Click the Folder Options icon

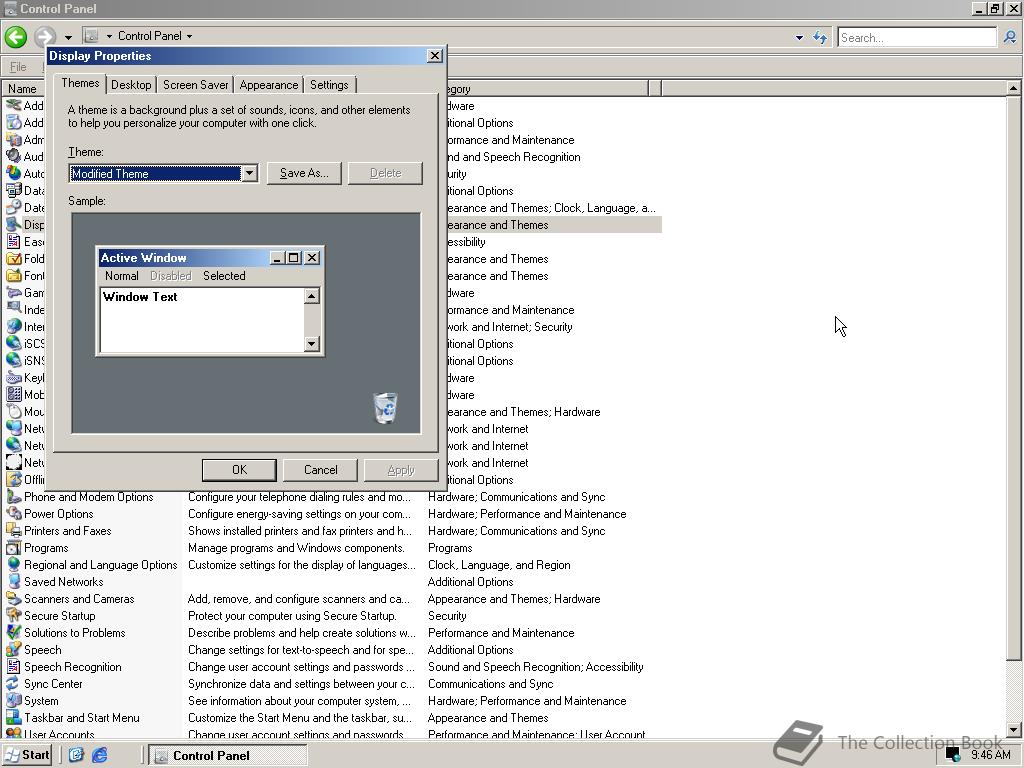tap(13, 259)
